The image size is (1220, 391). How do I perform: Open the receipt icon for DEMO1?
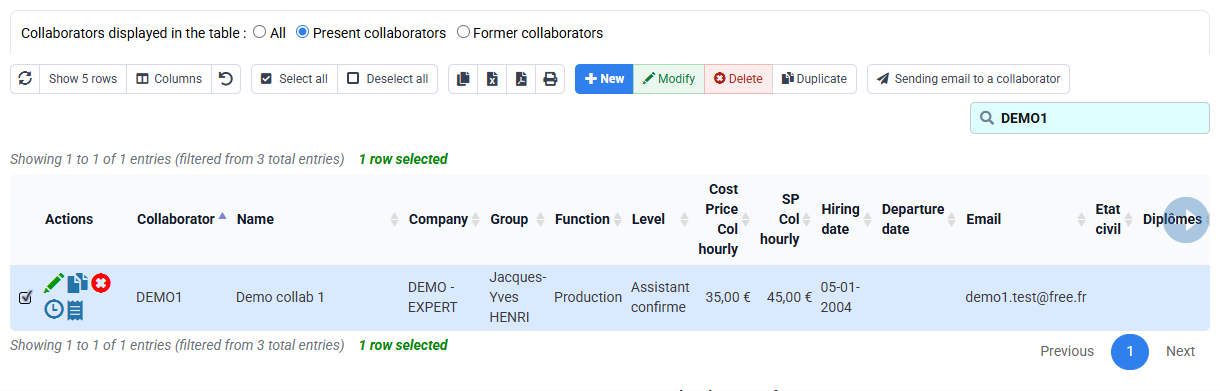[x=75, y=310]
